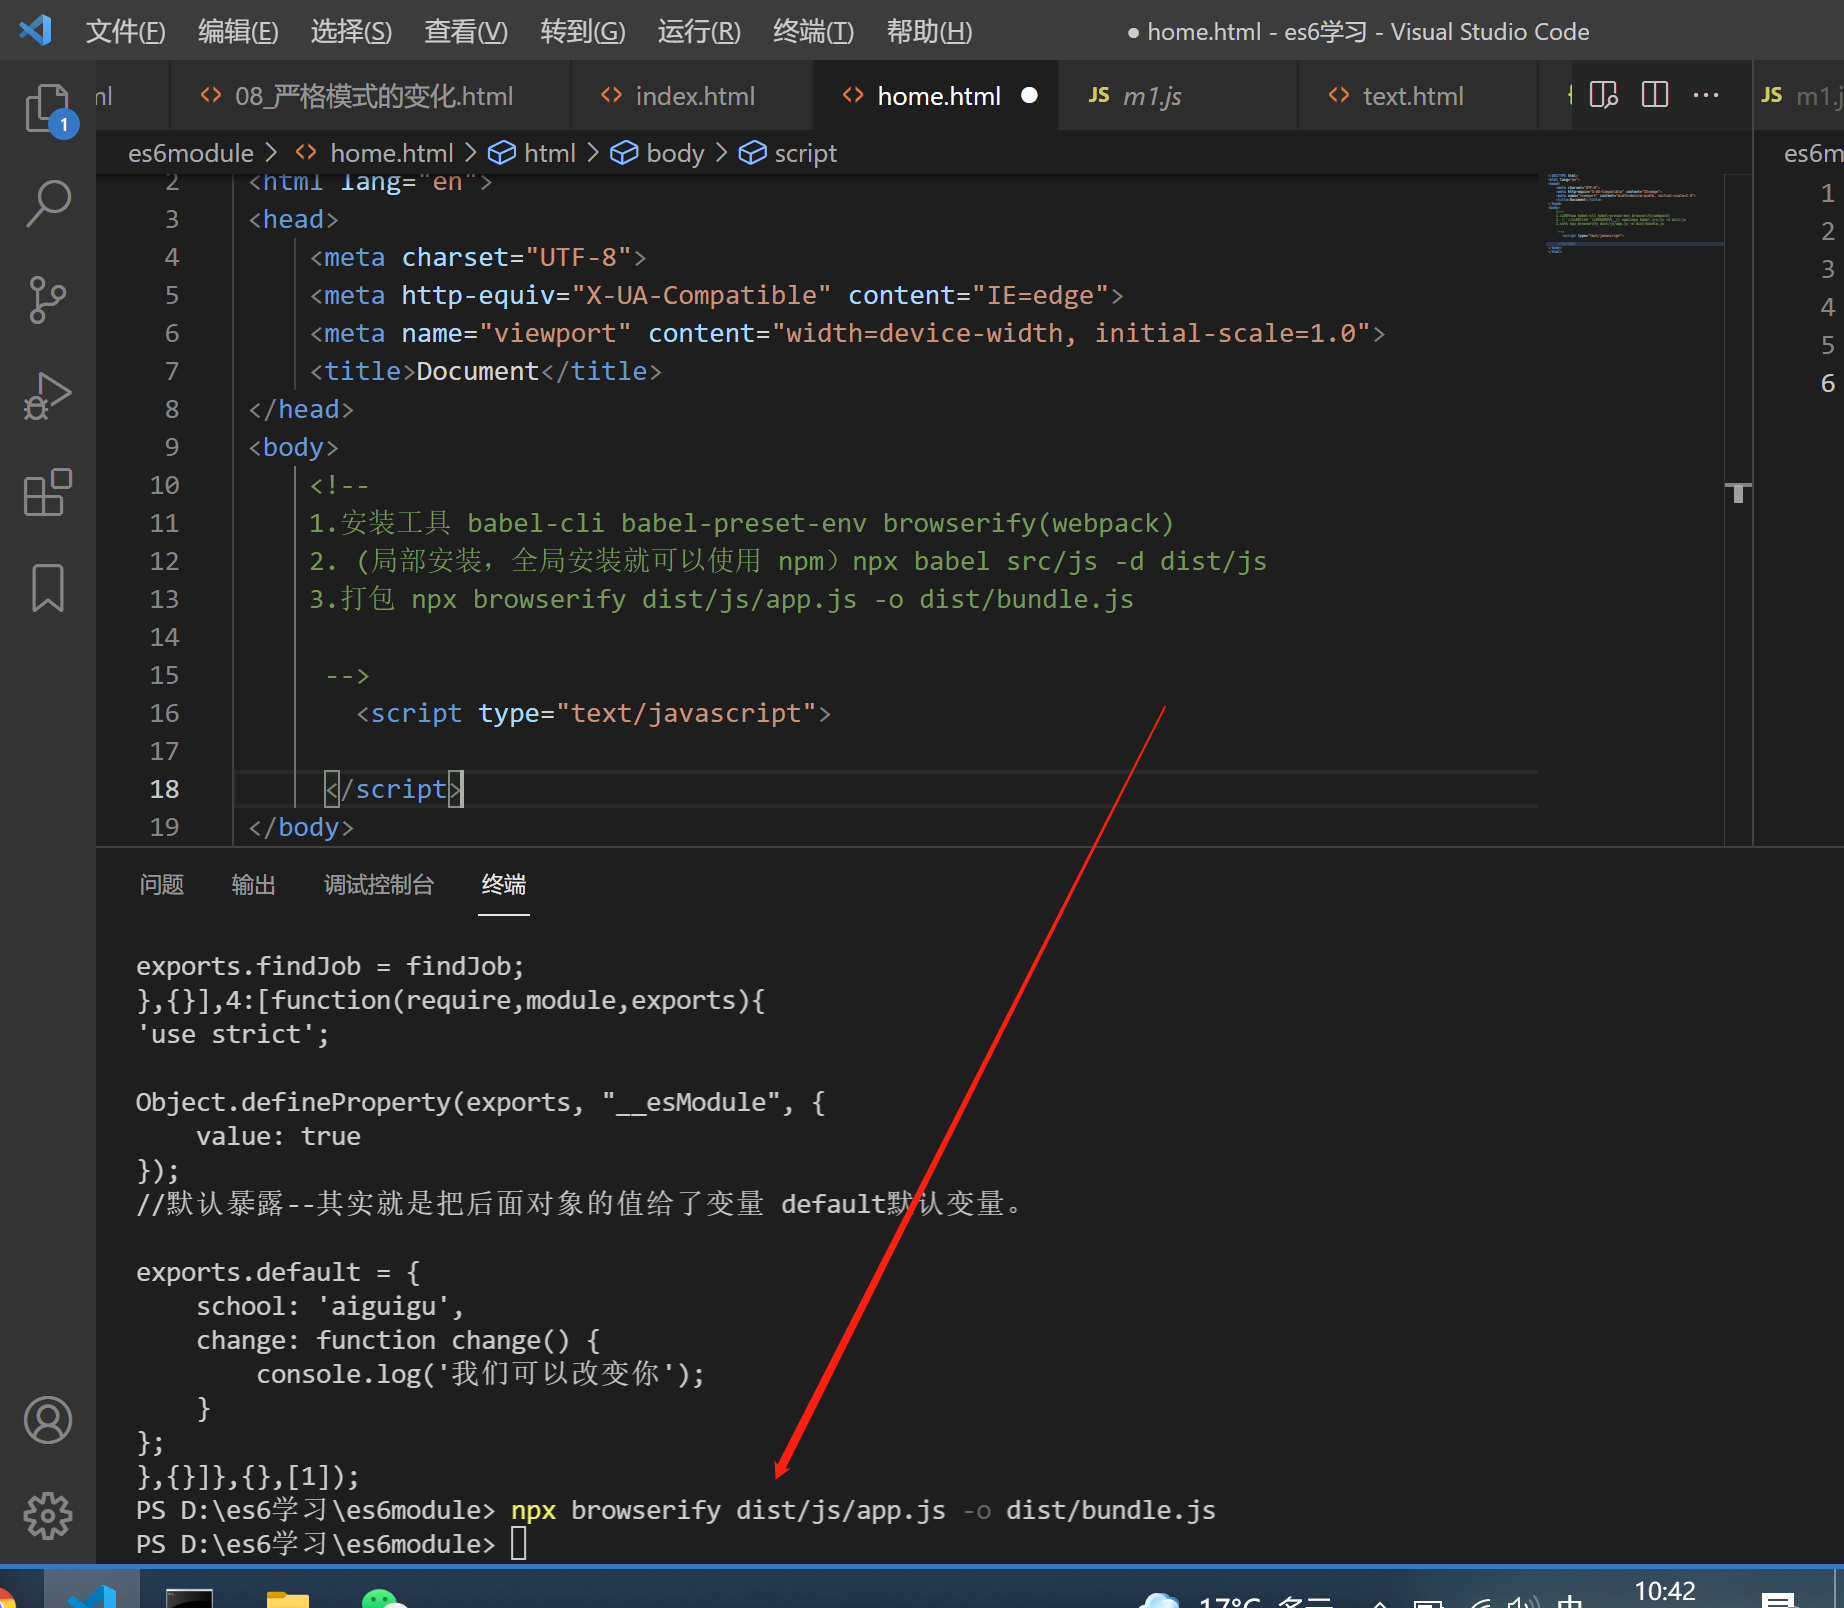Click the closing </script> tag on line 18
The width and height of the screenshot is (1844, 1608).
pyautogui.click(x=393, y=789)
